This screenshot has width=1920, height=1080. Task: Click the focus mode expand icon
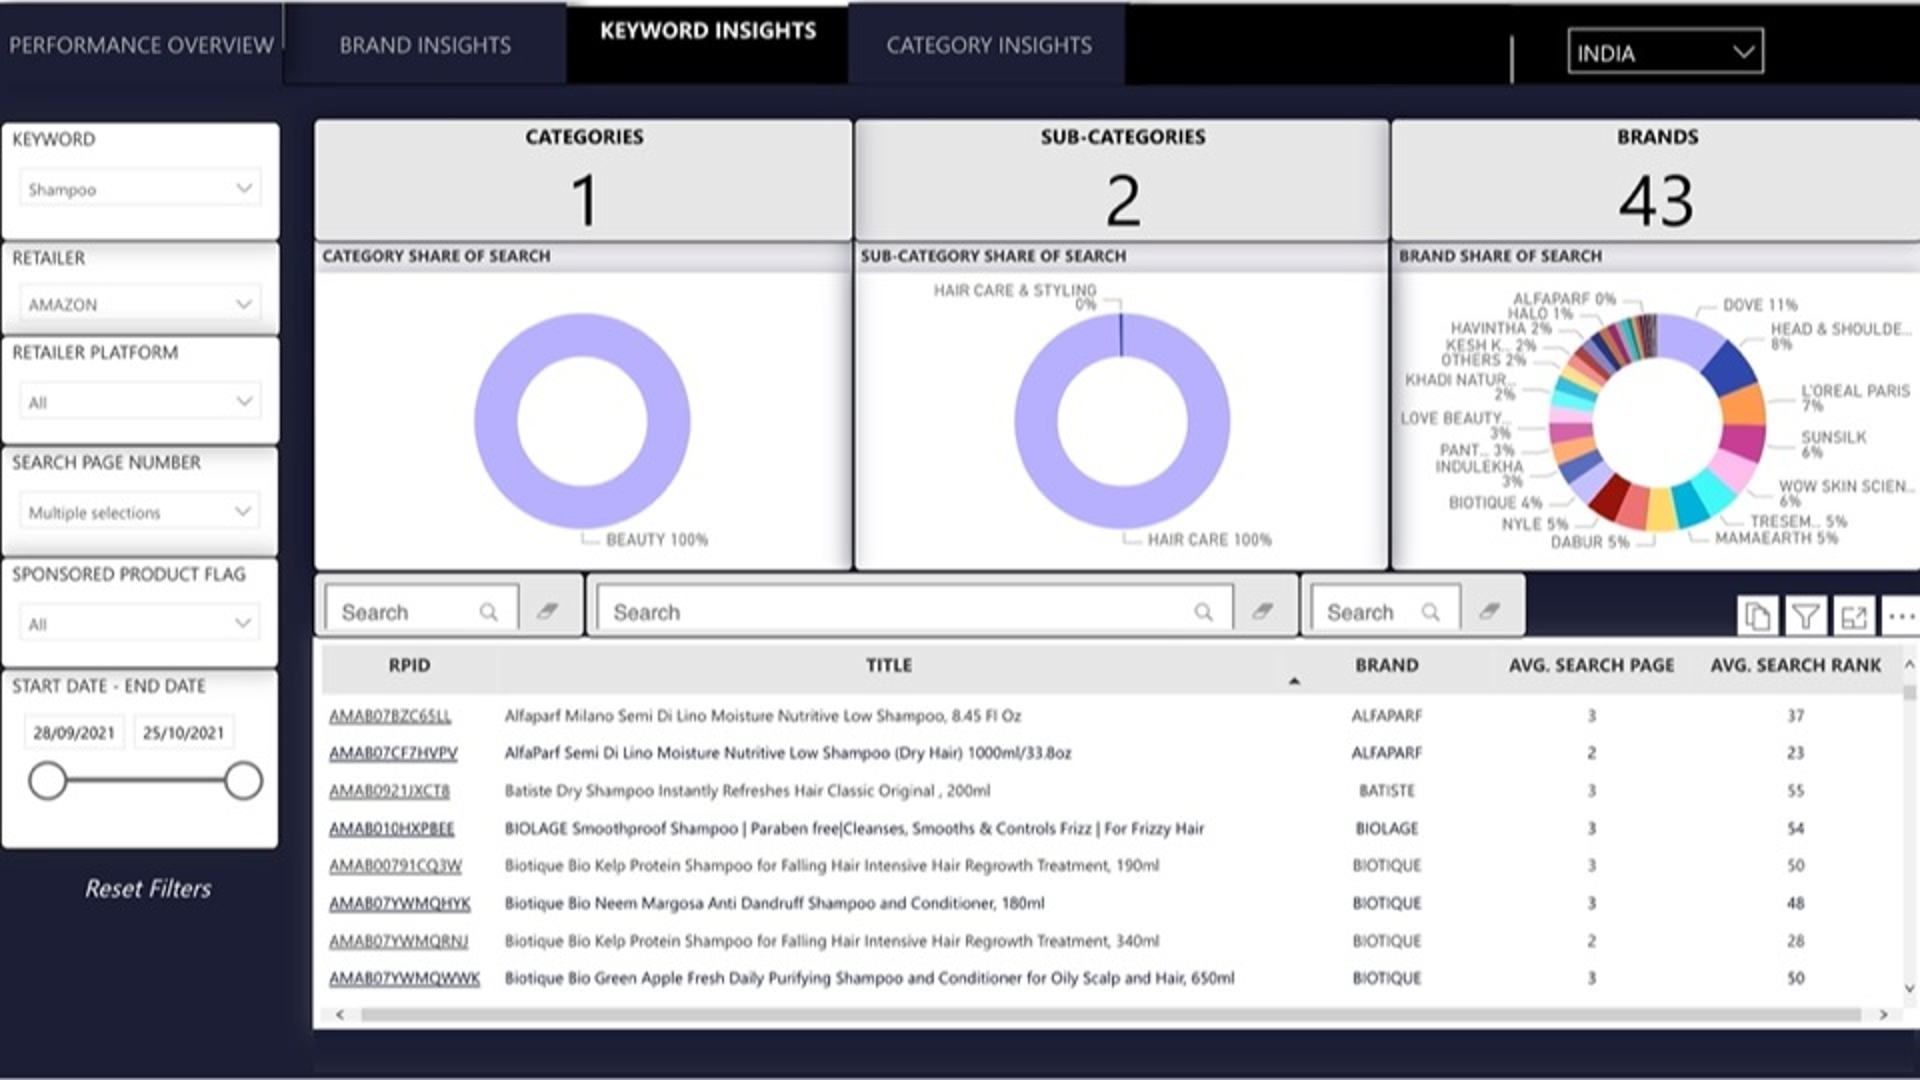click(1853, 617)
